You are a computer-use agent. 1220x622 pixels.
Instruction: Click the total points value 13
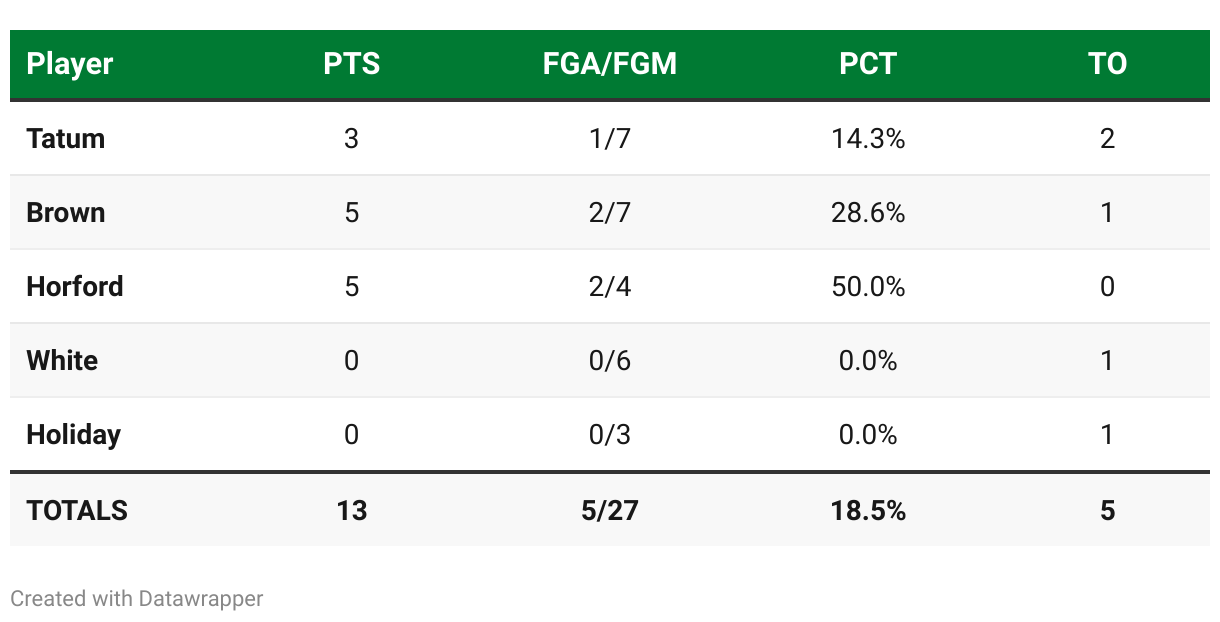[351, 510]
